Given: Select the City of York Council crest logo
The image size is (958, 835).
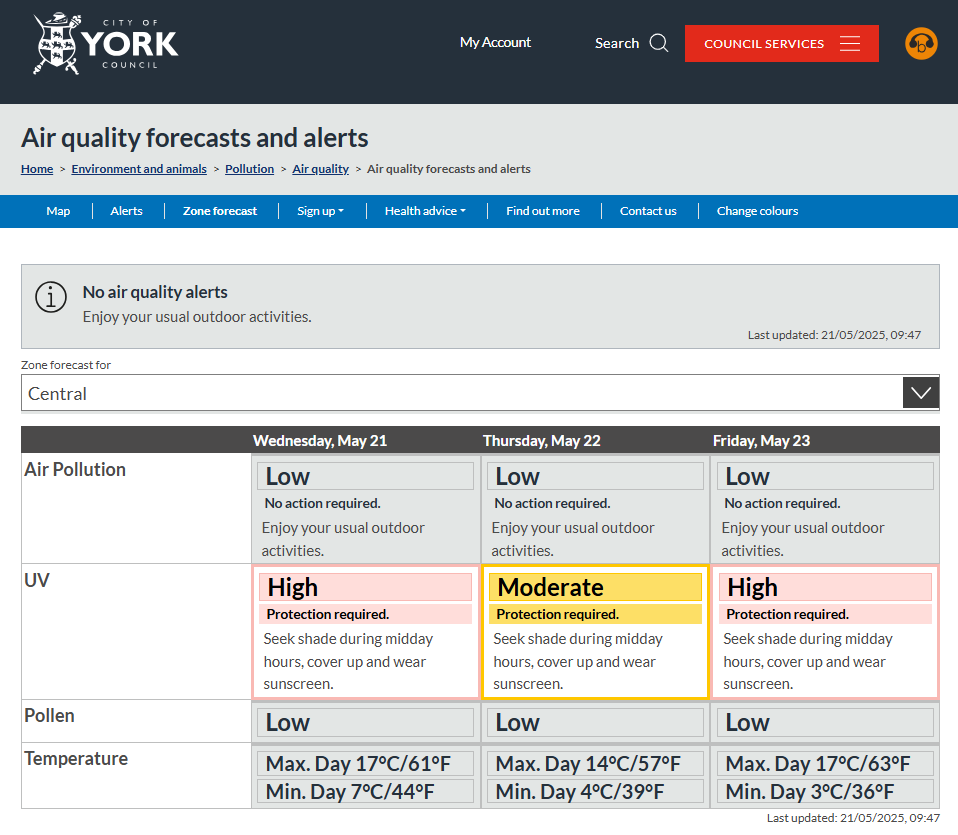Looking at the screenshot, I should tap(55, 43).
